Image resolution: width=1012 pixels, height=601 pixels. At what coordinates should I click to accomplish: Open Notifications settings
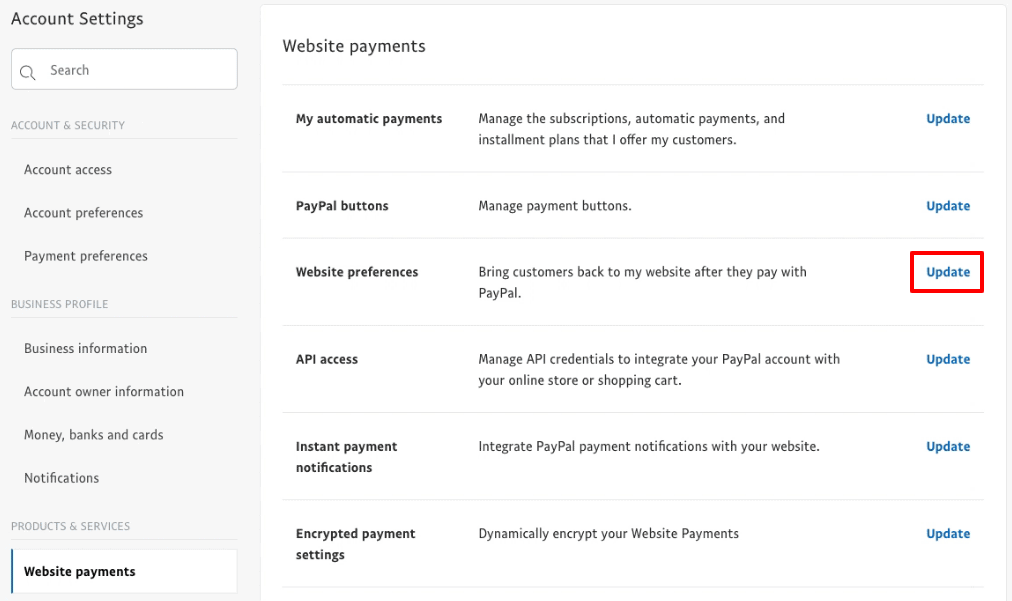point(61,477)
